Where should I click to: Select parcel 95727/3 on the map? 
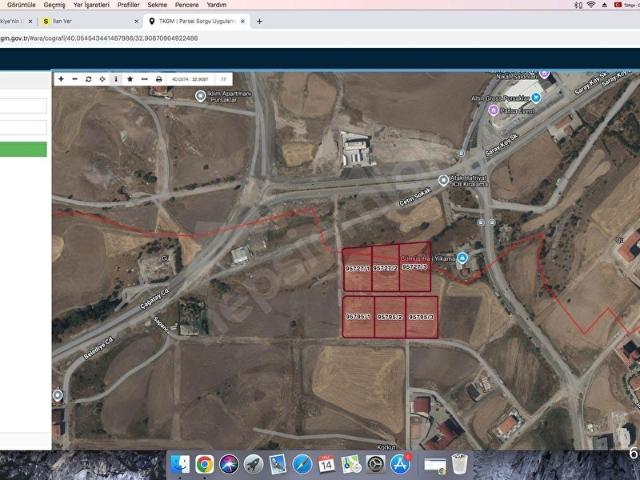[x=415, y=267]
